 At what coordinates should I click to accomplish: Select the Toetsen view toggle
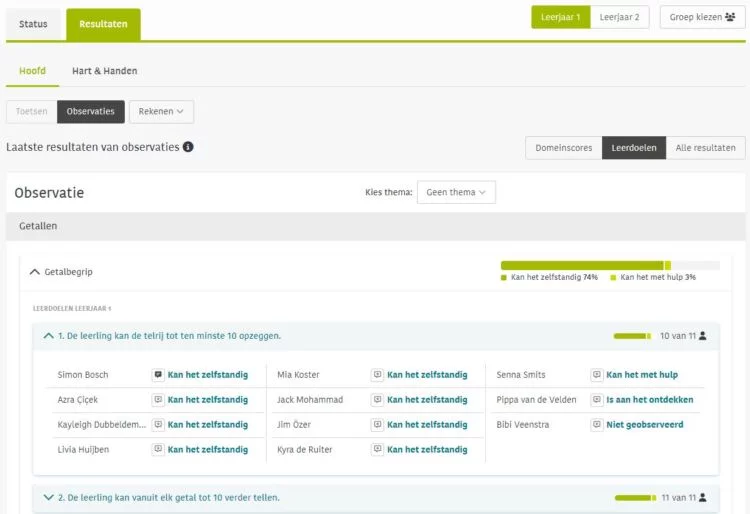tap(31, 112)
